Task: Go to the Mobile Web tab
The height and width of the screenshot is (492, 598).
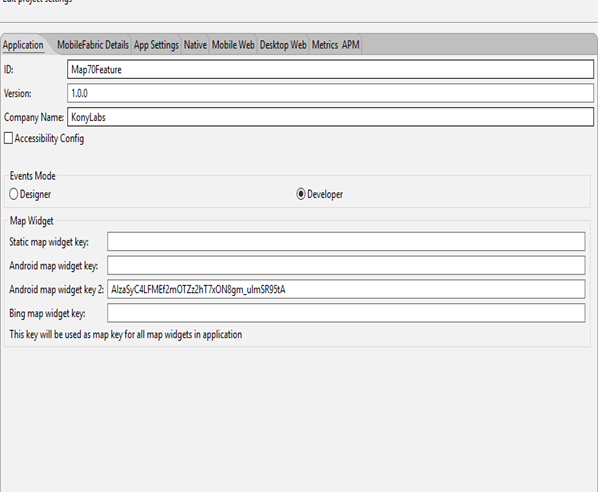Action: [233, 45]
